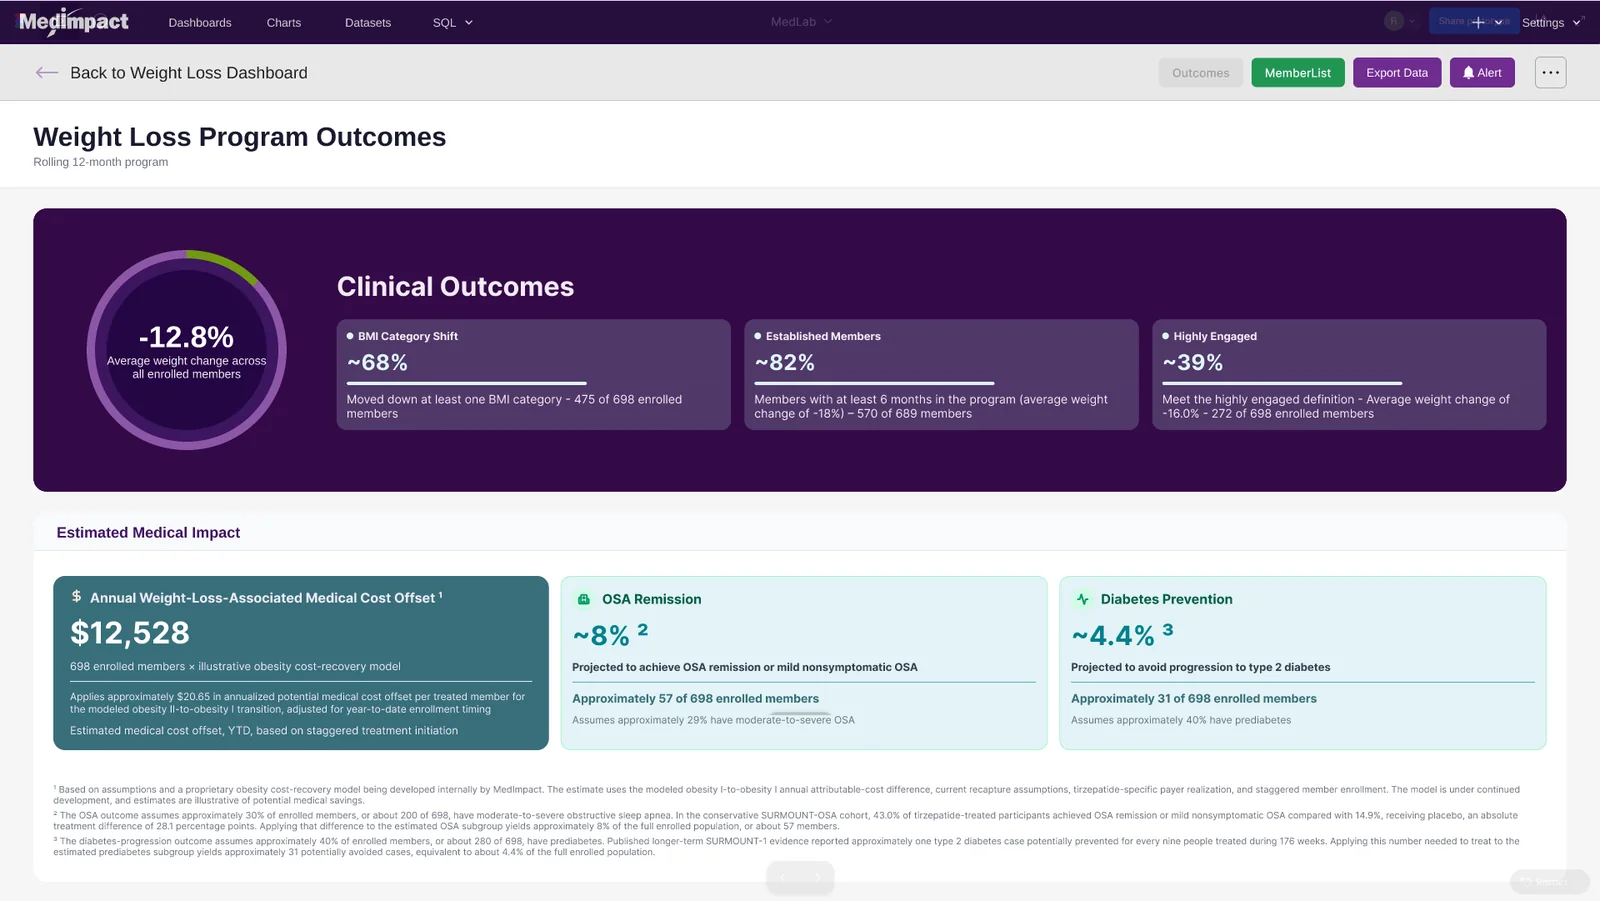The width and height of the screenshot is (1600, 901).
Task: Select the Weight Loss Program Outcomes title
Action: point(240,136)
